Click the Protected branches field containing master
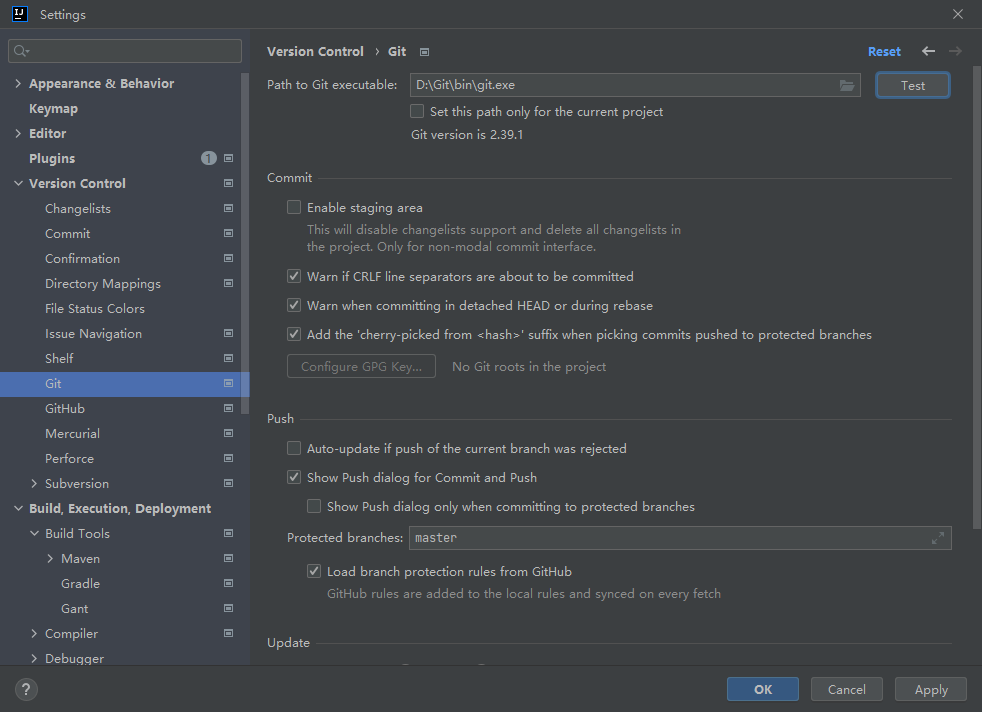The height and width of the screenshot is (712, 982). [x=680, y=538]
